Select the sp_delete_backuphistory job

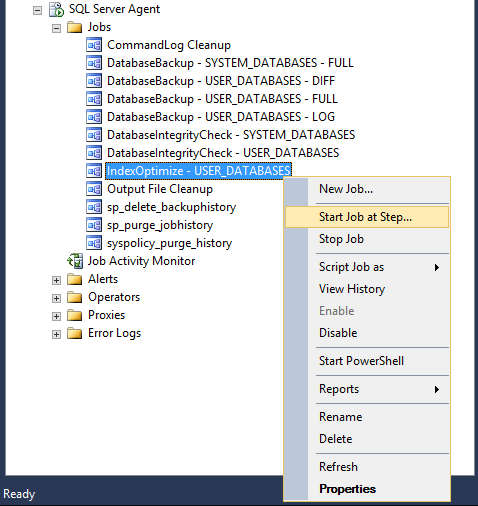pos(171,207)
